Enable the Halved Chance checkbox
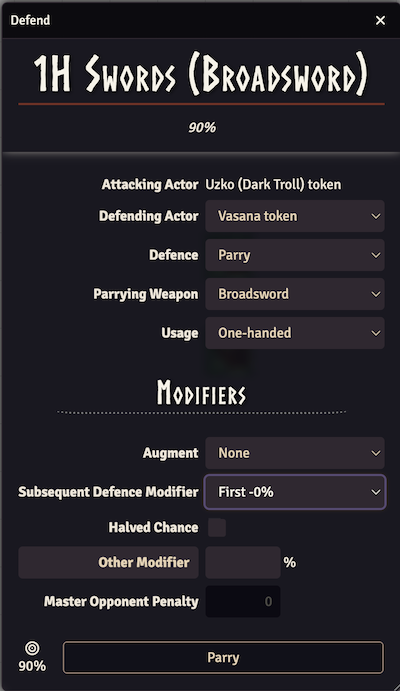This screenshot has height=691, width=400. click(x=217, y=528)
